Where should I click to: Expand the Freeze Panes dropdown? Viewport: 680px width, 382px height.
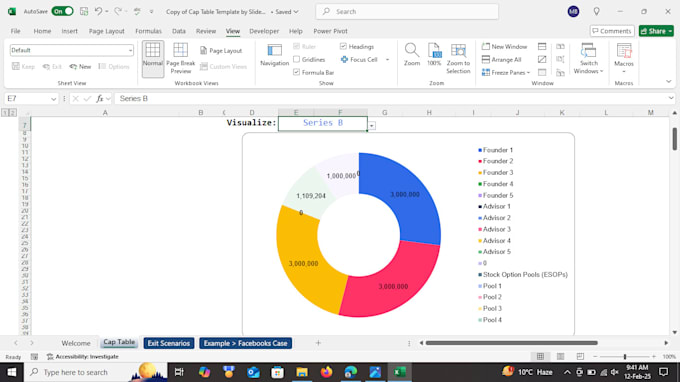point(506,72)
